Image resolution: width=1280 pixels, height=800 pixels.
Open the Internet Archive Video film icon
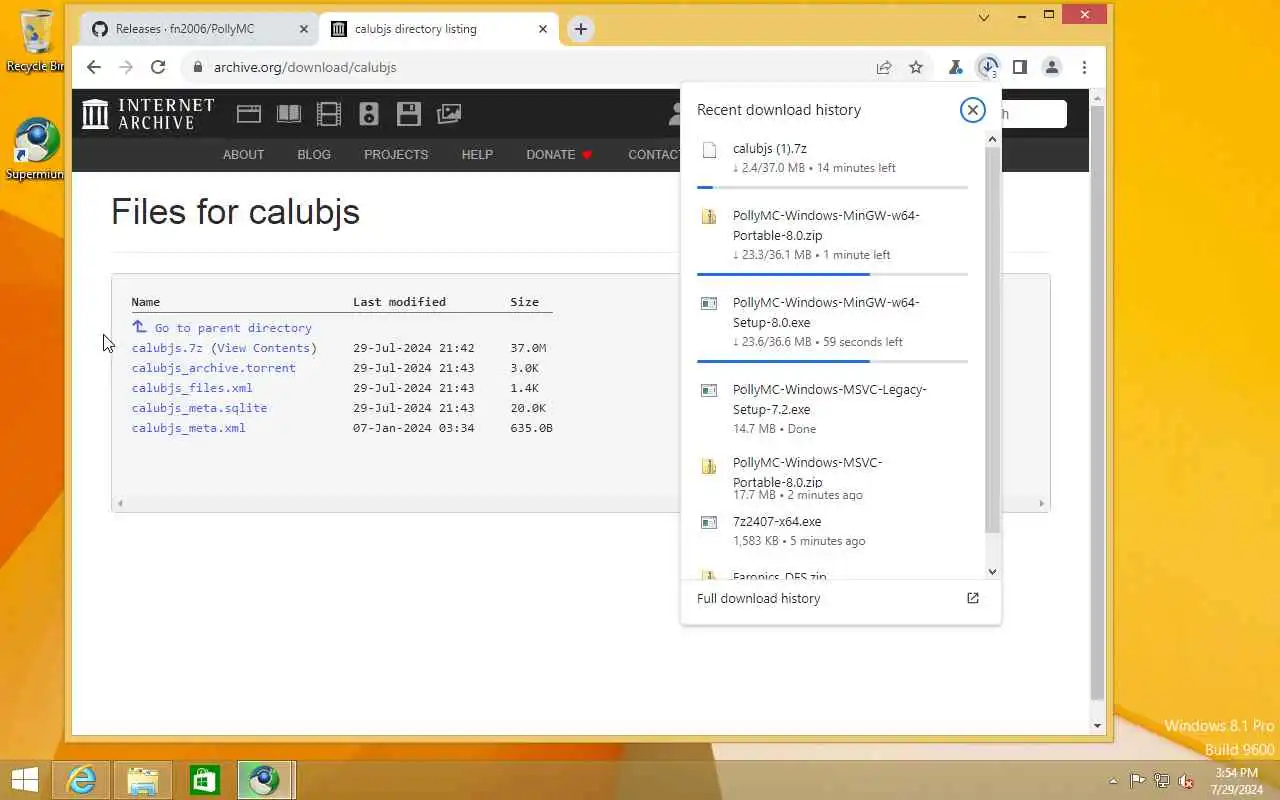(x=329, y=114)
